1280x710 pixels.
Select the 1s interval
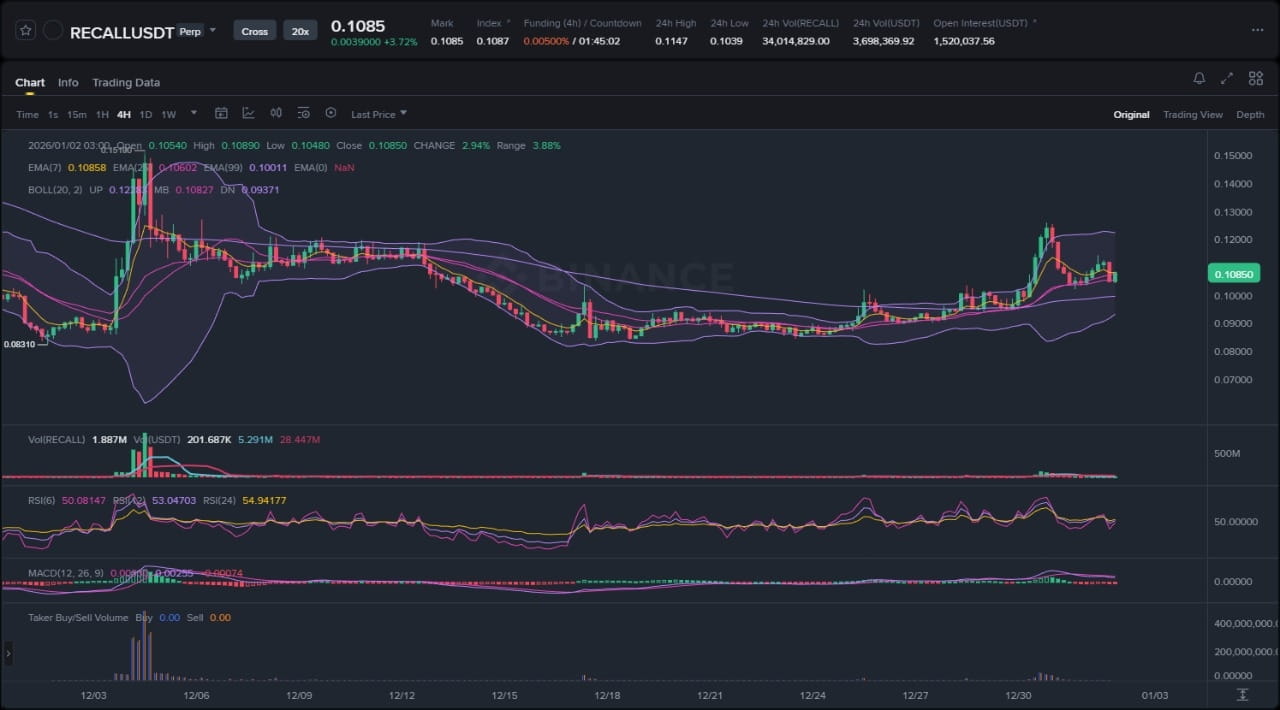tap(53, 114)
